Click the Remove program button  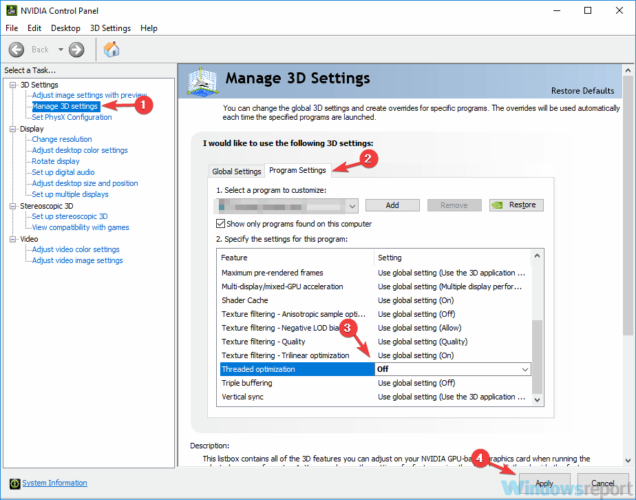pyautogui.click(x=454, y=205)
